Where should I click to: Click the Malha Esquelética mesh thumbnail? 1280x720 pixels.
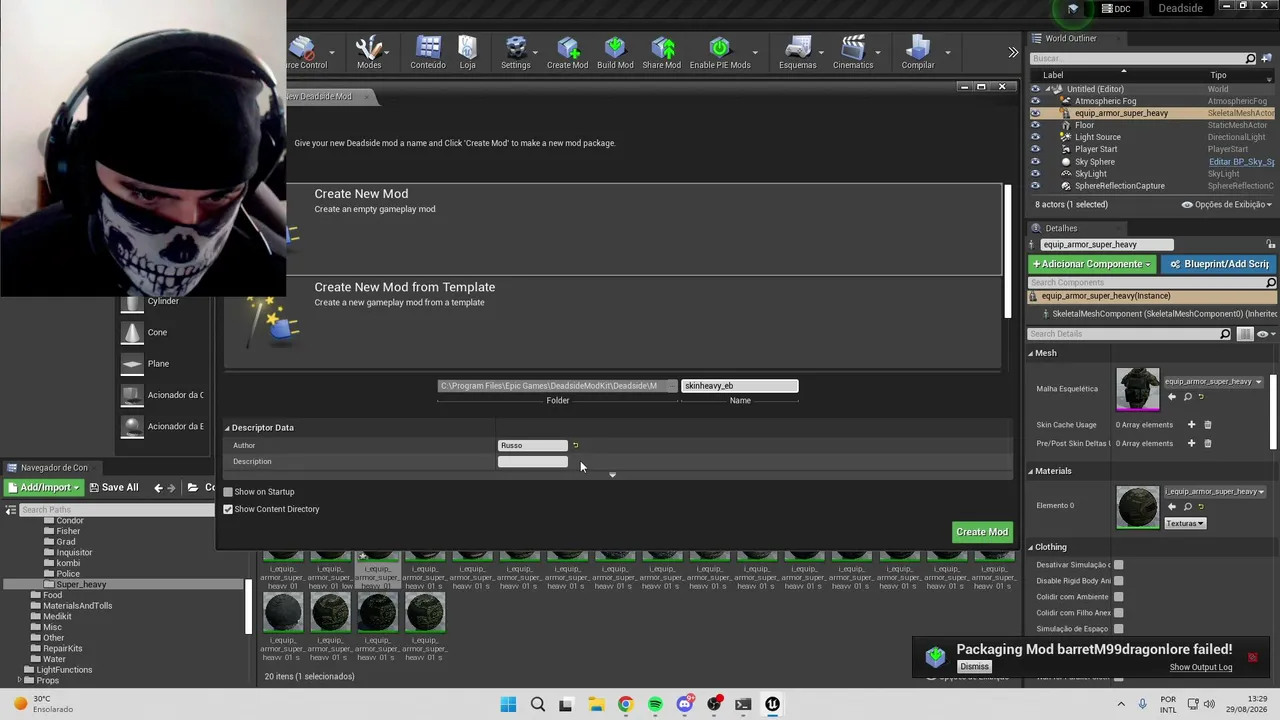click(1138, 389)
